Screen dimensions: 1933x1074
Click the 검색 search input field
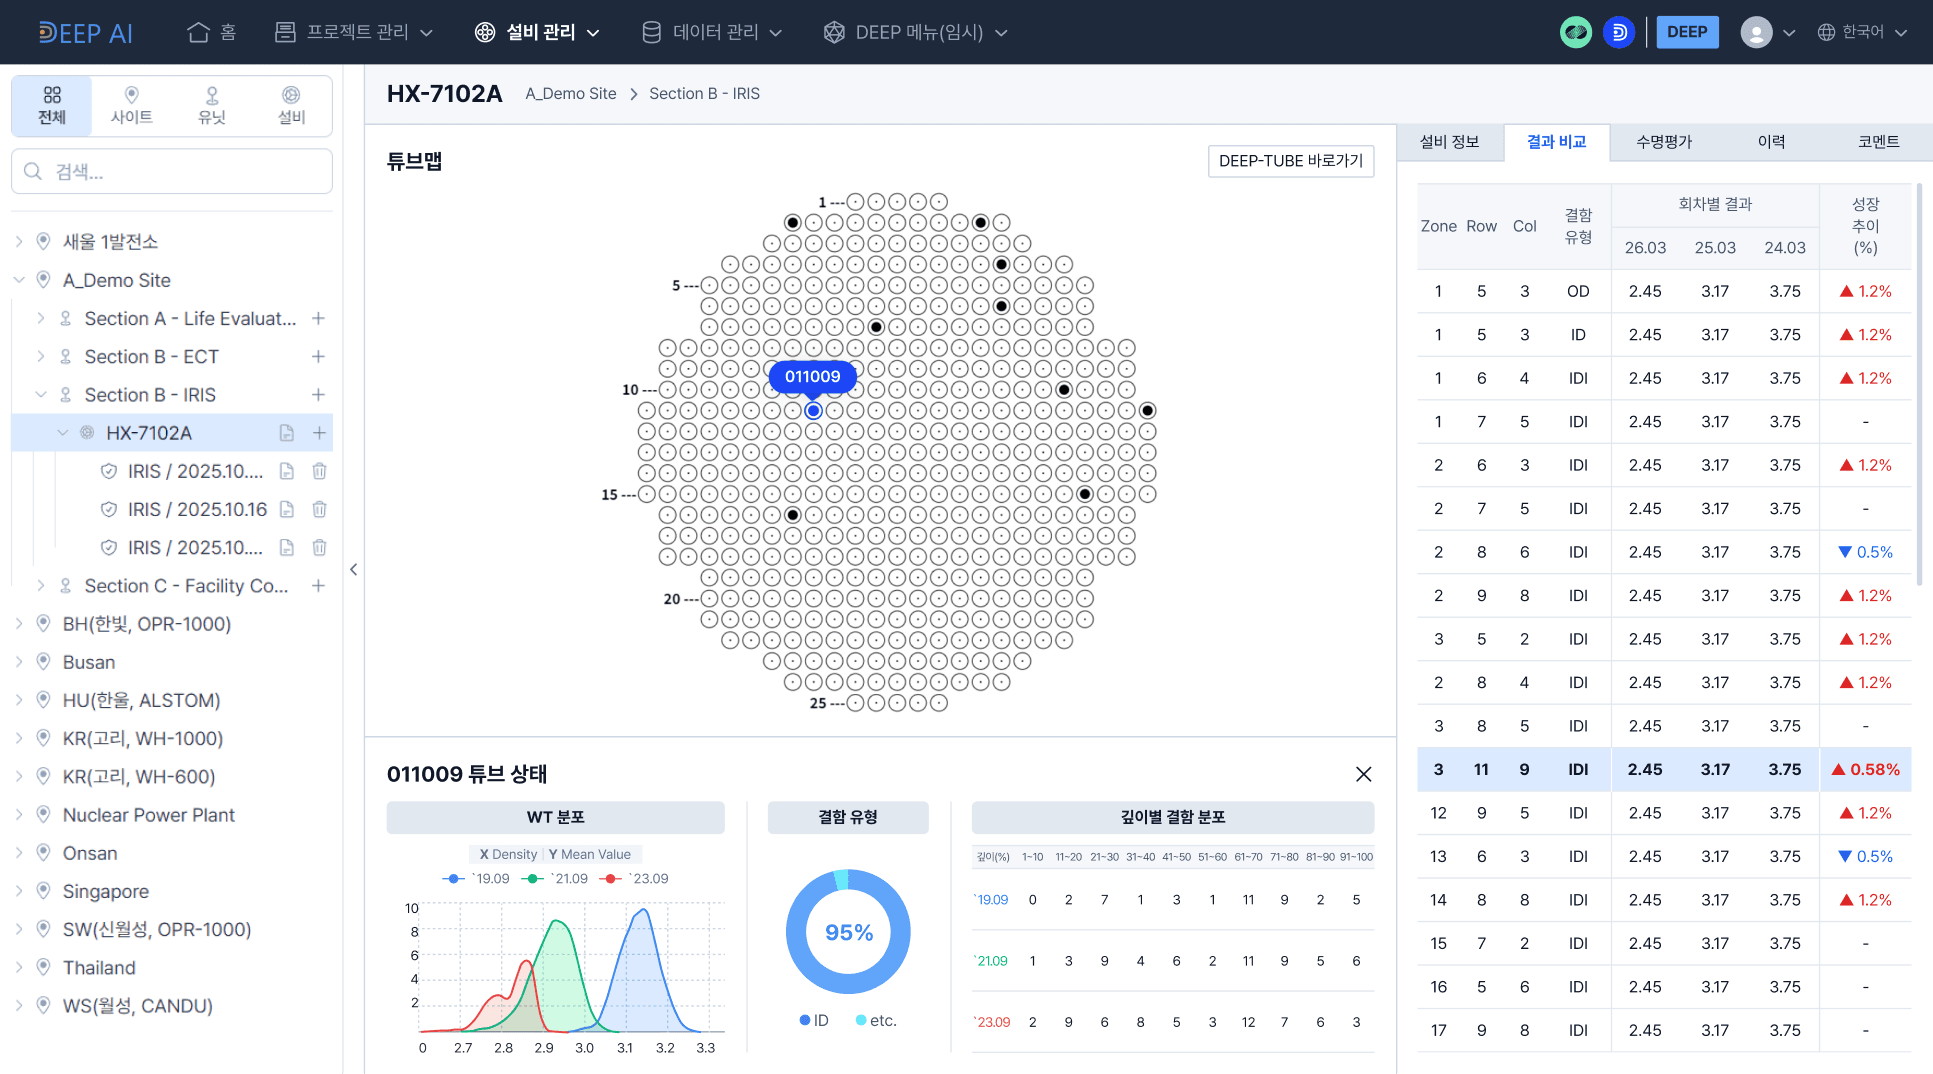(x=172, y=171)
